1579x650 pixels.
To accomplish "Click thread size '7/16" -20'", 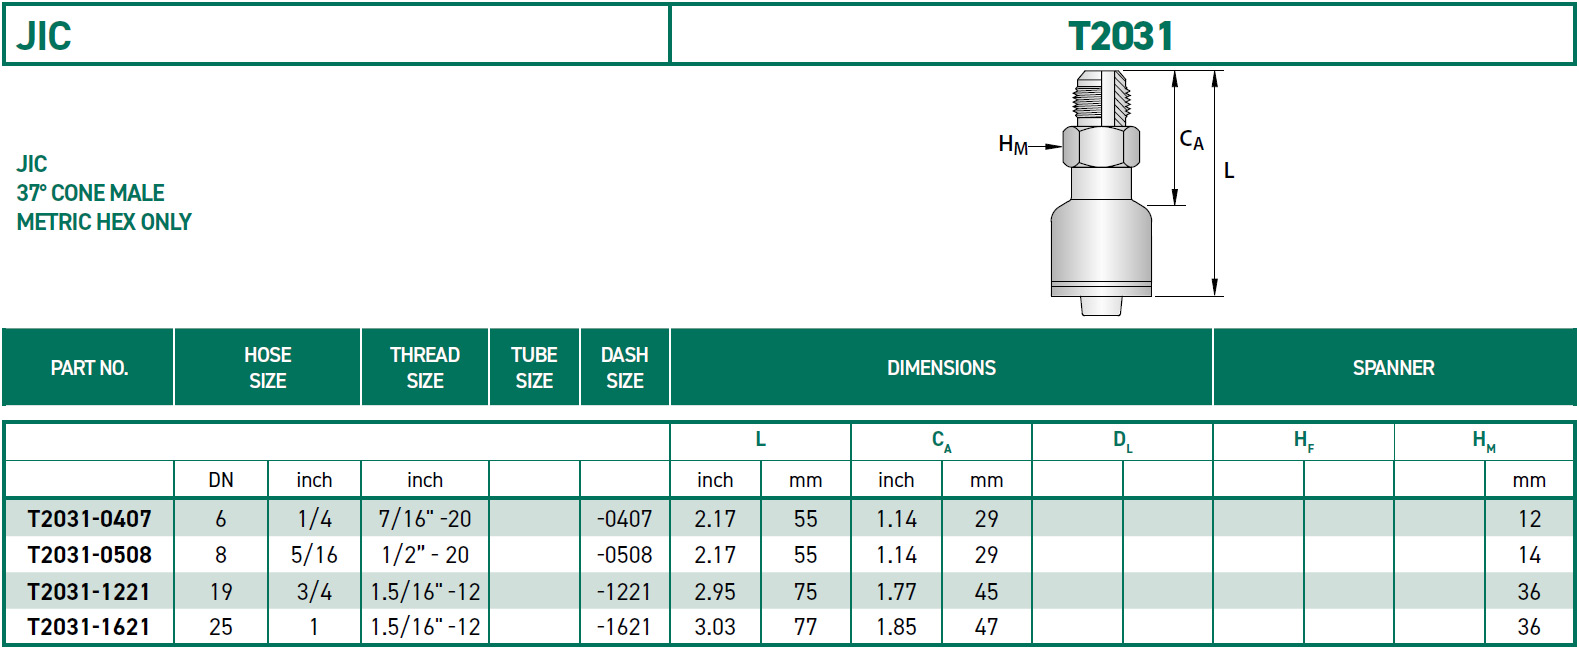I will pos(425,519).
